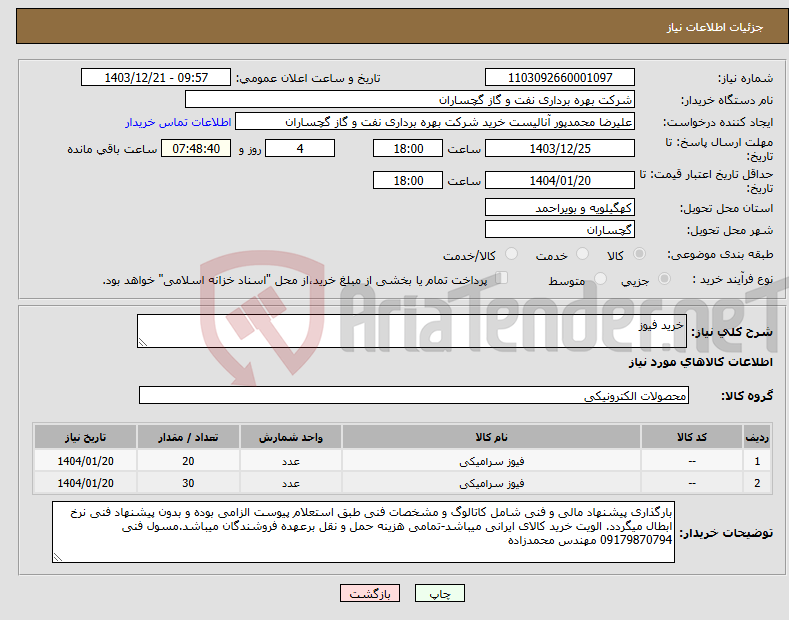Click response deadline date 1403/12/25
This screenshot has height=620, width=789.
click(560, 148)
